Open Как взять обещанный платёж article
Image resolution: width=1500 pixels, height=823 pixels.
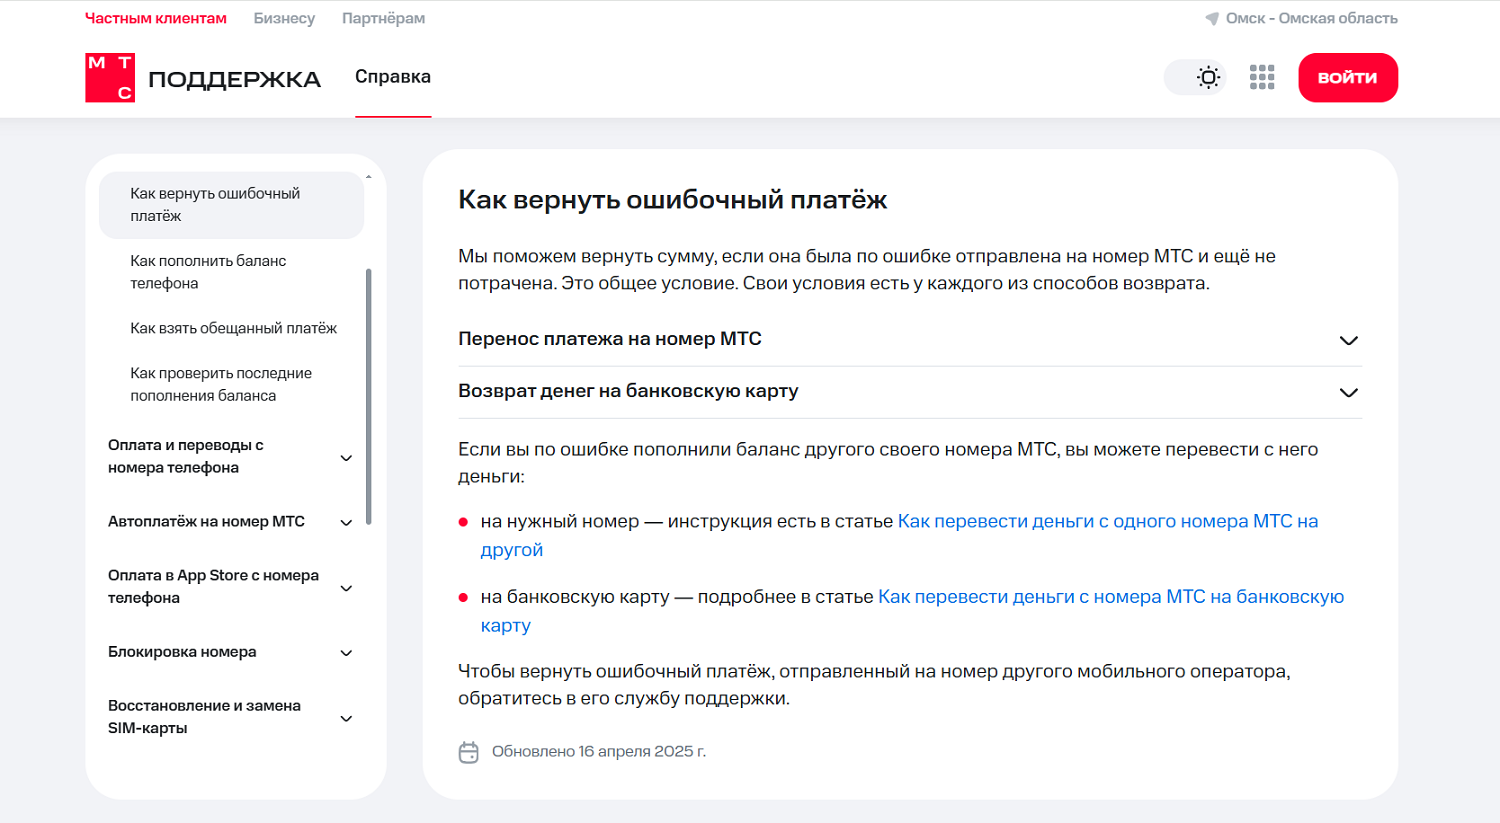pyautogui.click(x=233, y=328)
